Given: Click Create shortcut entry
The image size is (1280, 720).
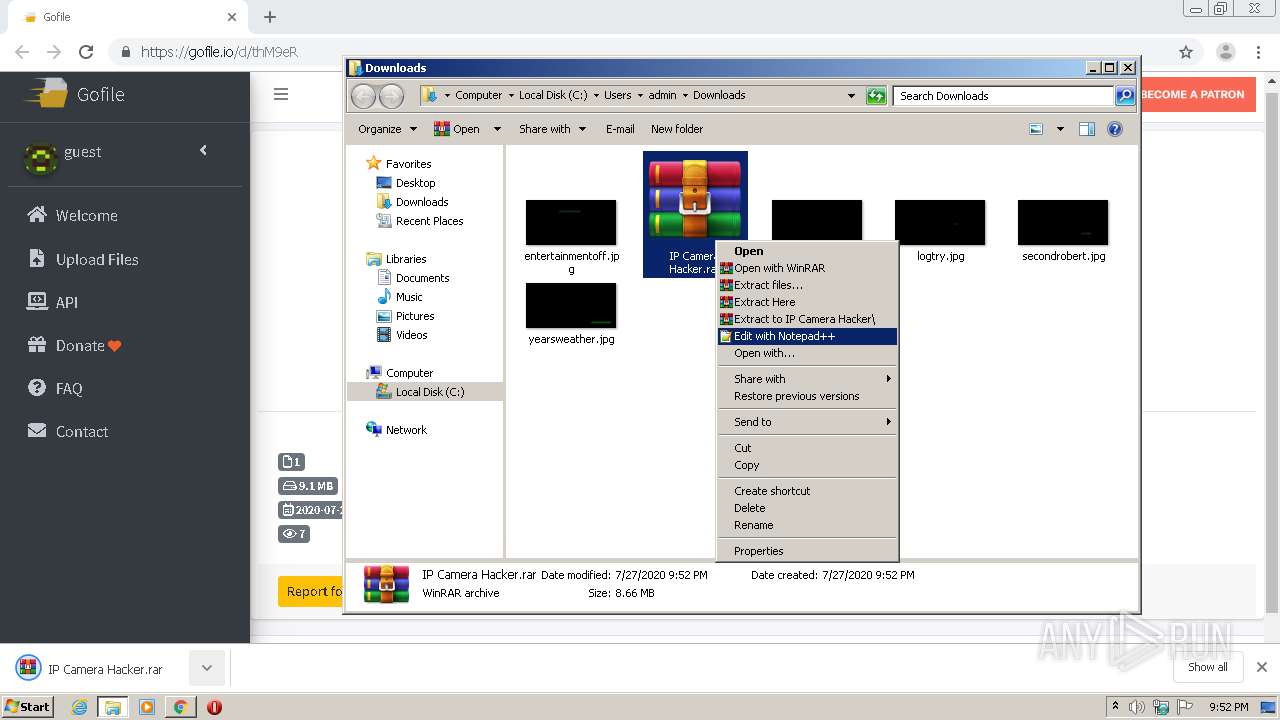Looking at the screenshot, I should click(807, 491).
